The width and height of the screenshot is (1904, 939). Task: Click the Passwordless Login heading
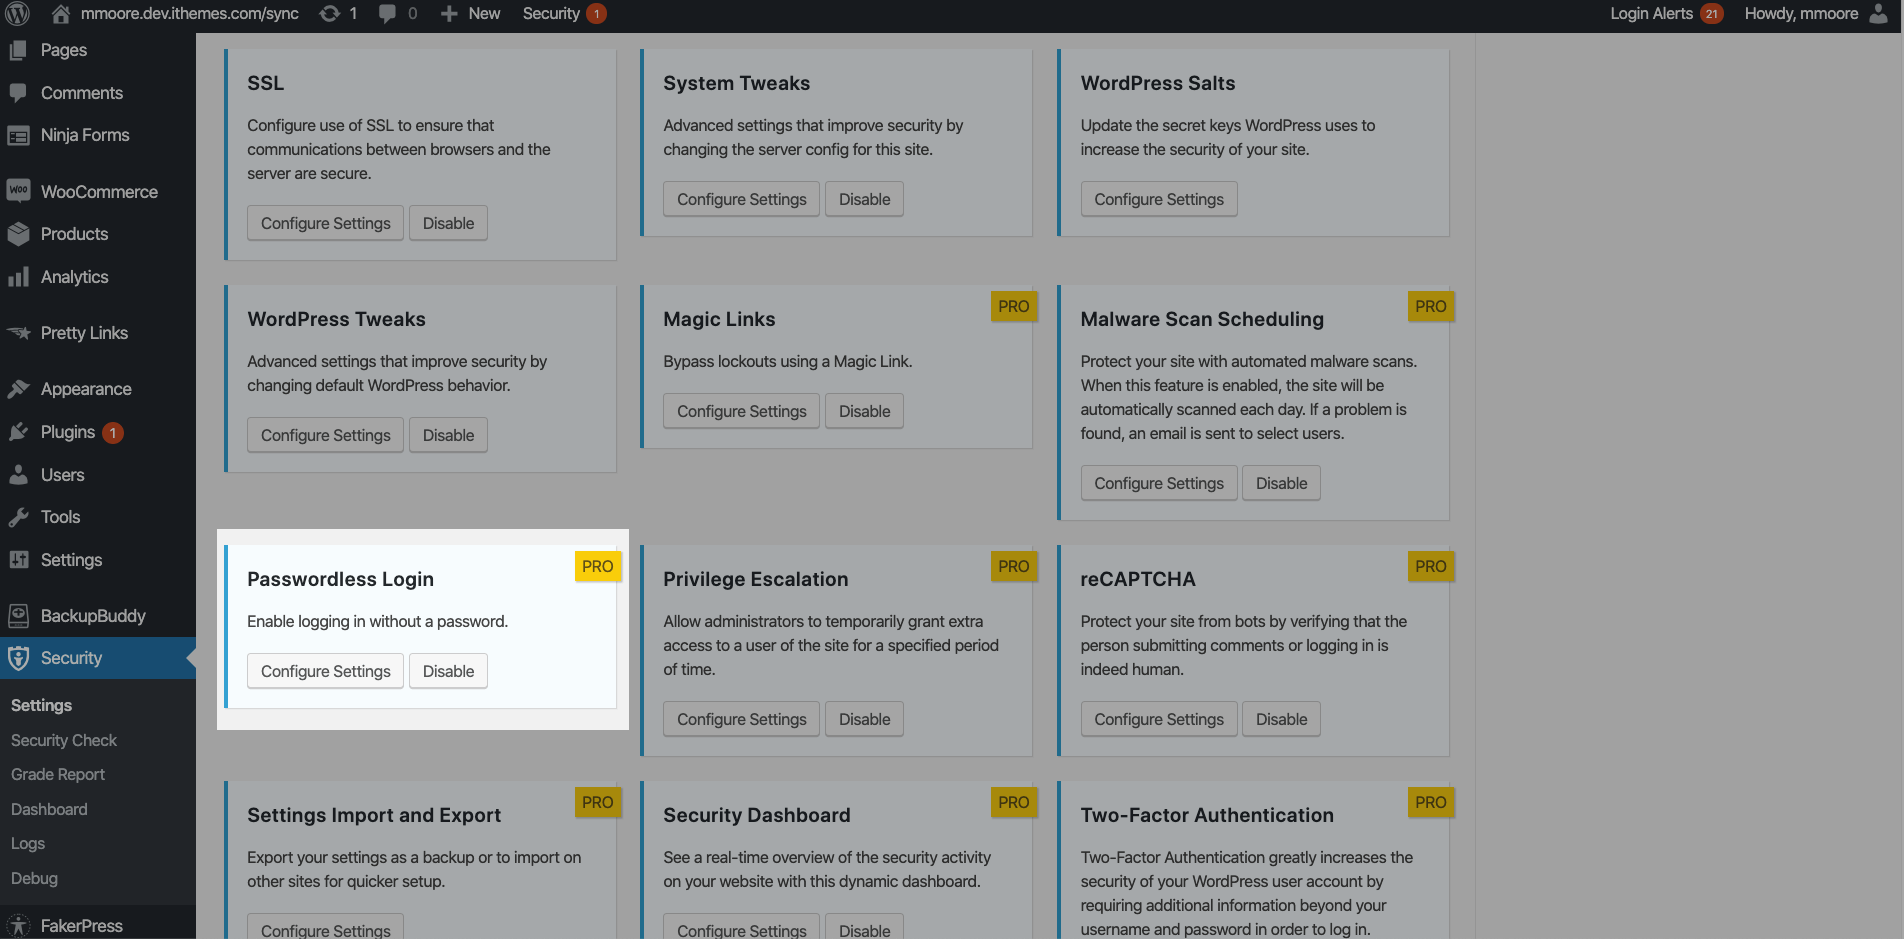tap(340, 579)
